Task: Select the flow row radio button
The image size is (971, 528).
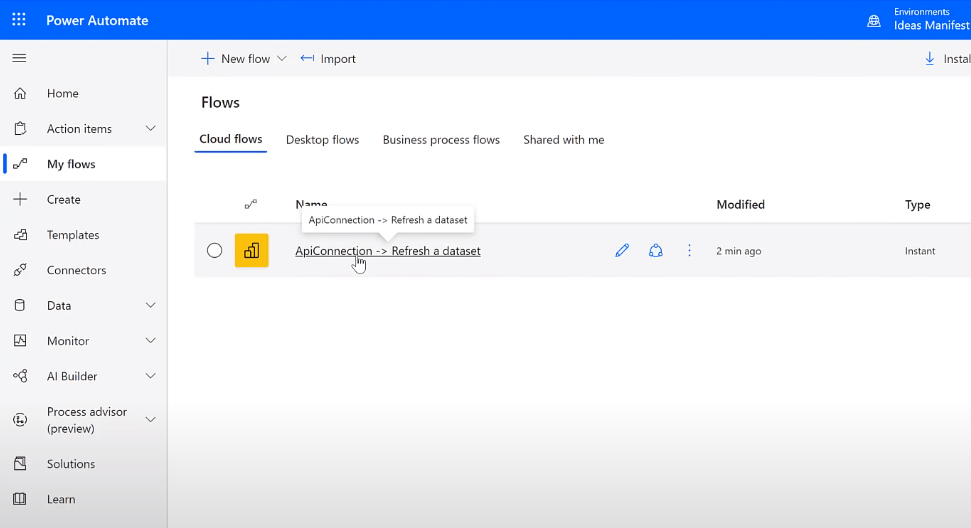Action: click(x=214, y=251)
